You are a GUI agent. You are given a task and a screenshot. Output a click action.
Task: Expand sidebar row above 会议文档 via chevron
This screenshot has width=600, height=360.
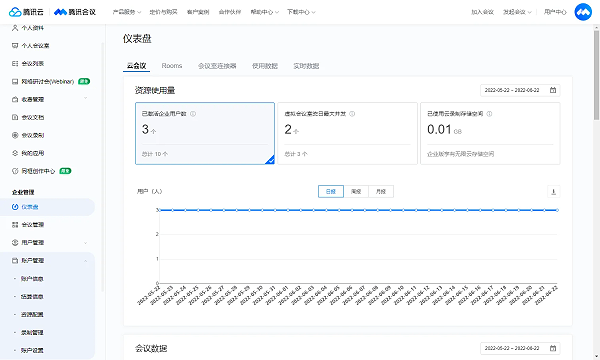click(x=85, y=99)
